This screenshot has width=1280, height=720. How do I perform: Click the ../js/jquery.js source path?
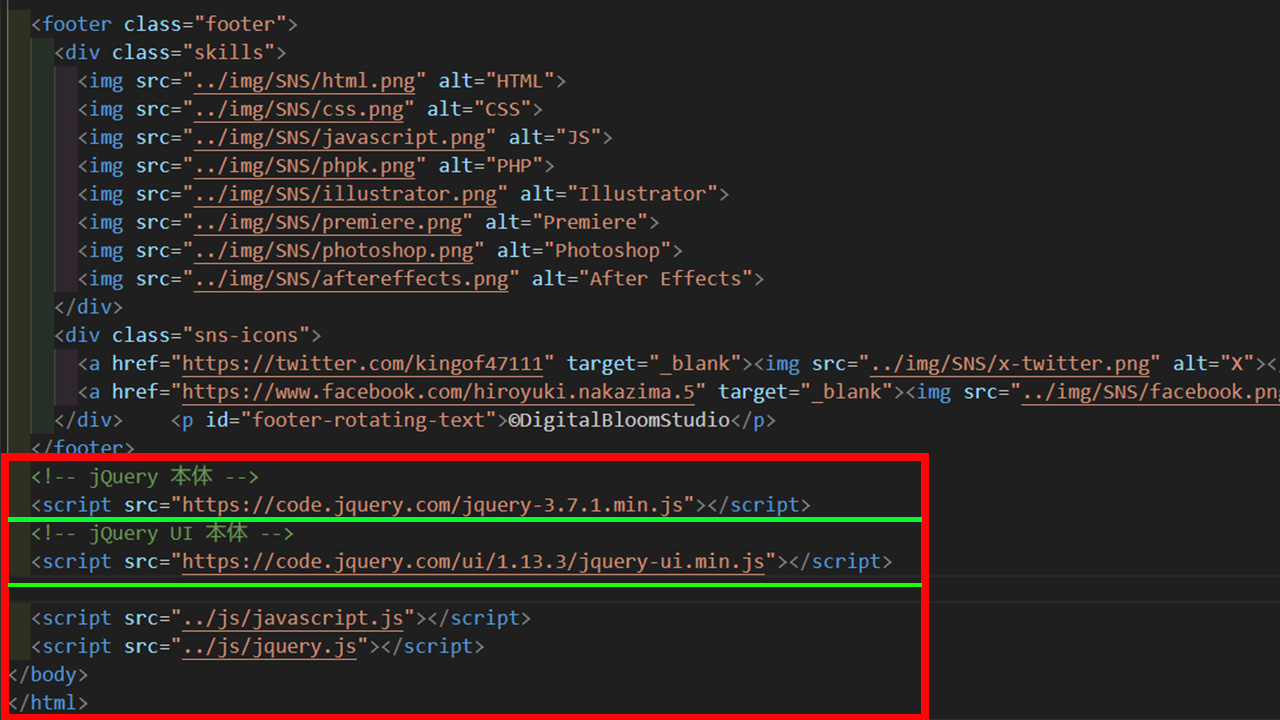(270, 646)
